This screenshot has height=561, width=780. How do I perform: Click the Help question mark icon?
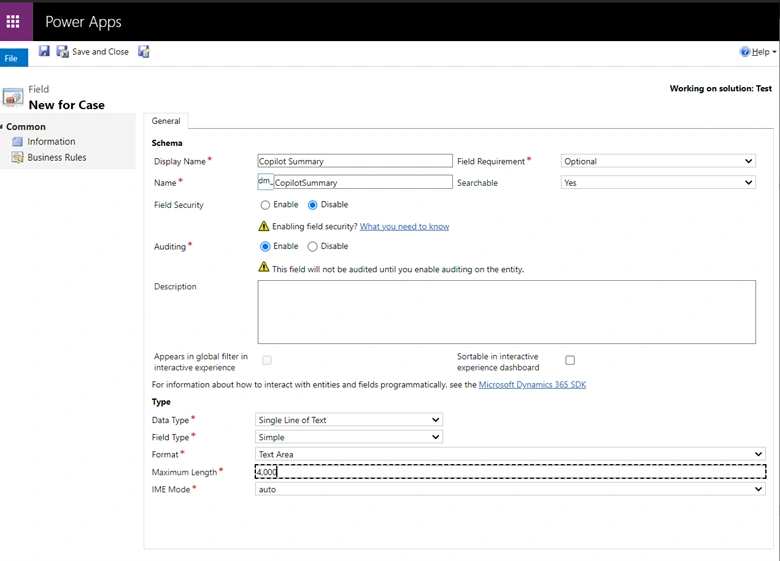[x=744, y=52]
